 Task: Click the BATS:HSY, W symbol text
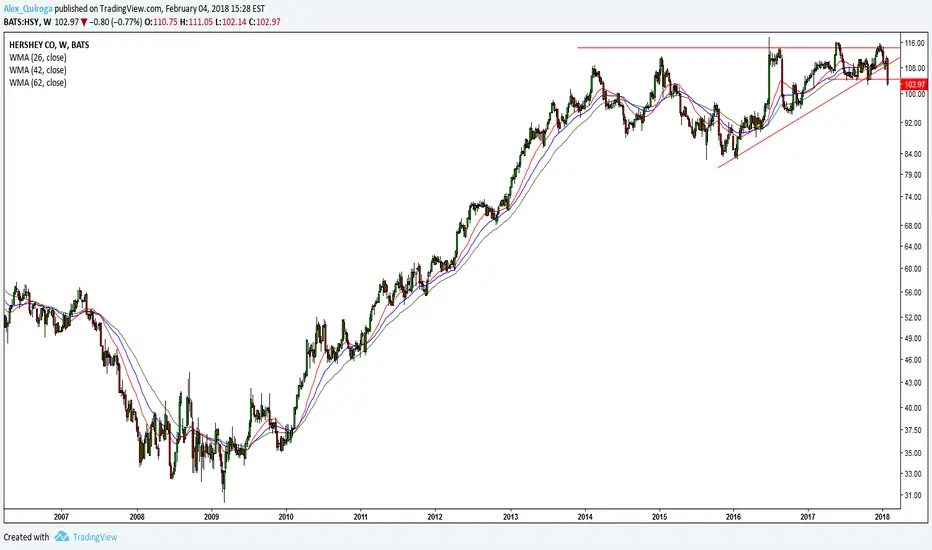pyautogui.click(x=27, y=22)
